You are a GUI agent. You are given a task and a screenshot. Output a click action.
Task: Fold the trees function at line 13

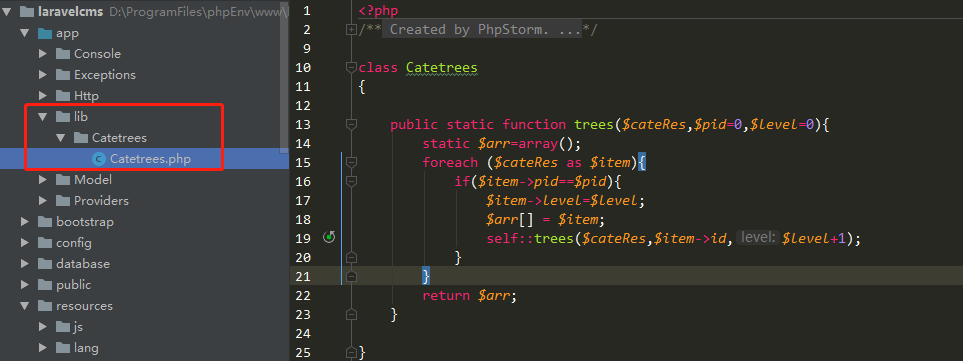point(351,125)
